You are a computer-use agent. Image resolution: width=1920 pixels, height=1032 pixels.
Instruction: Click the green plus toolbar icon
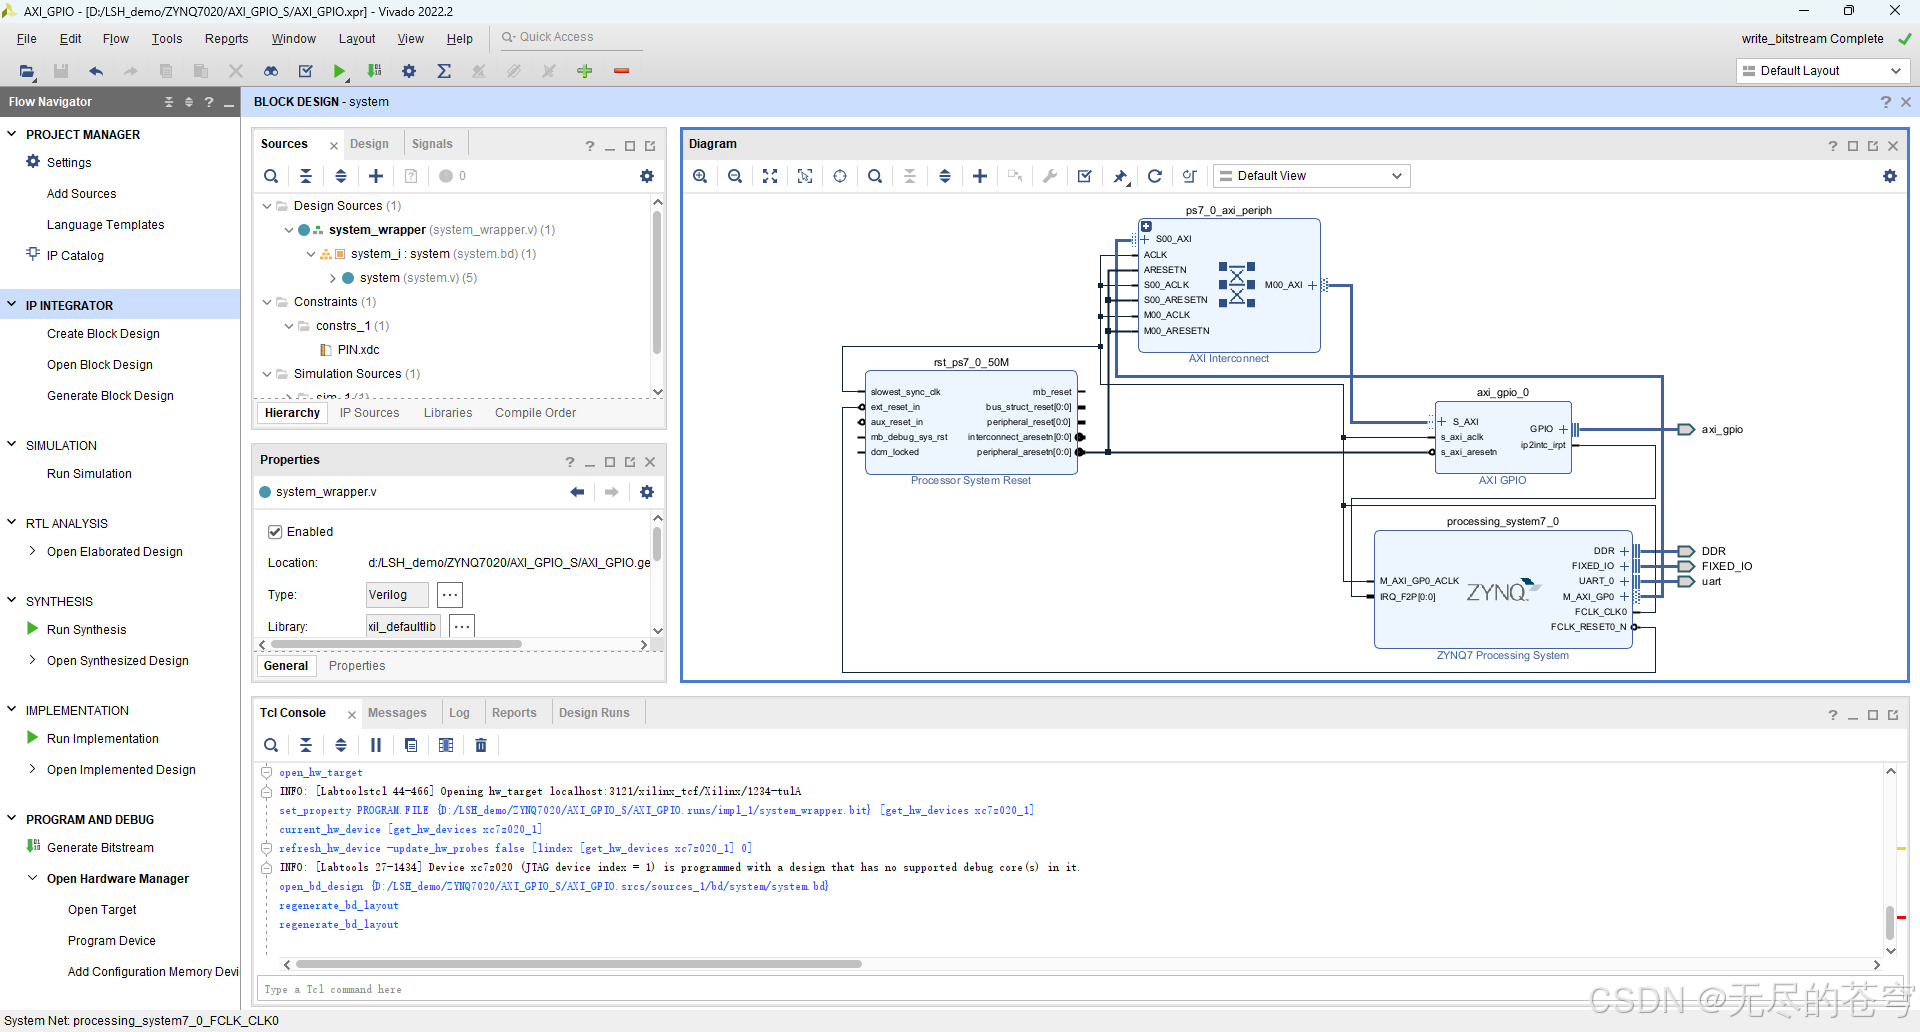pos(585,71)
